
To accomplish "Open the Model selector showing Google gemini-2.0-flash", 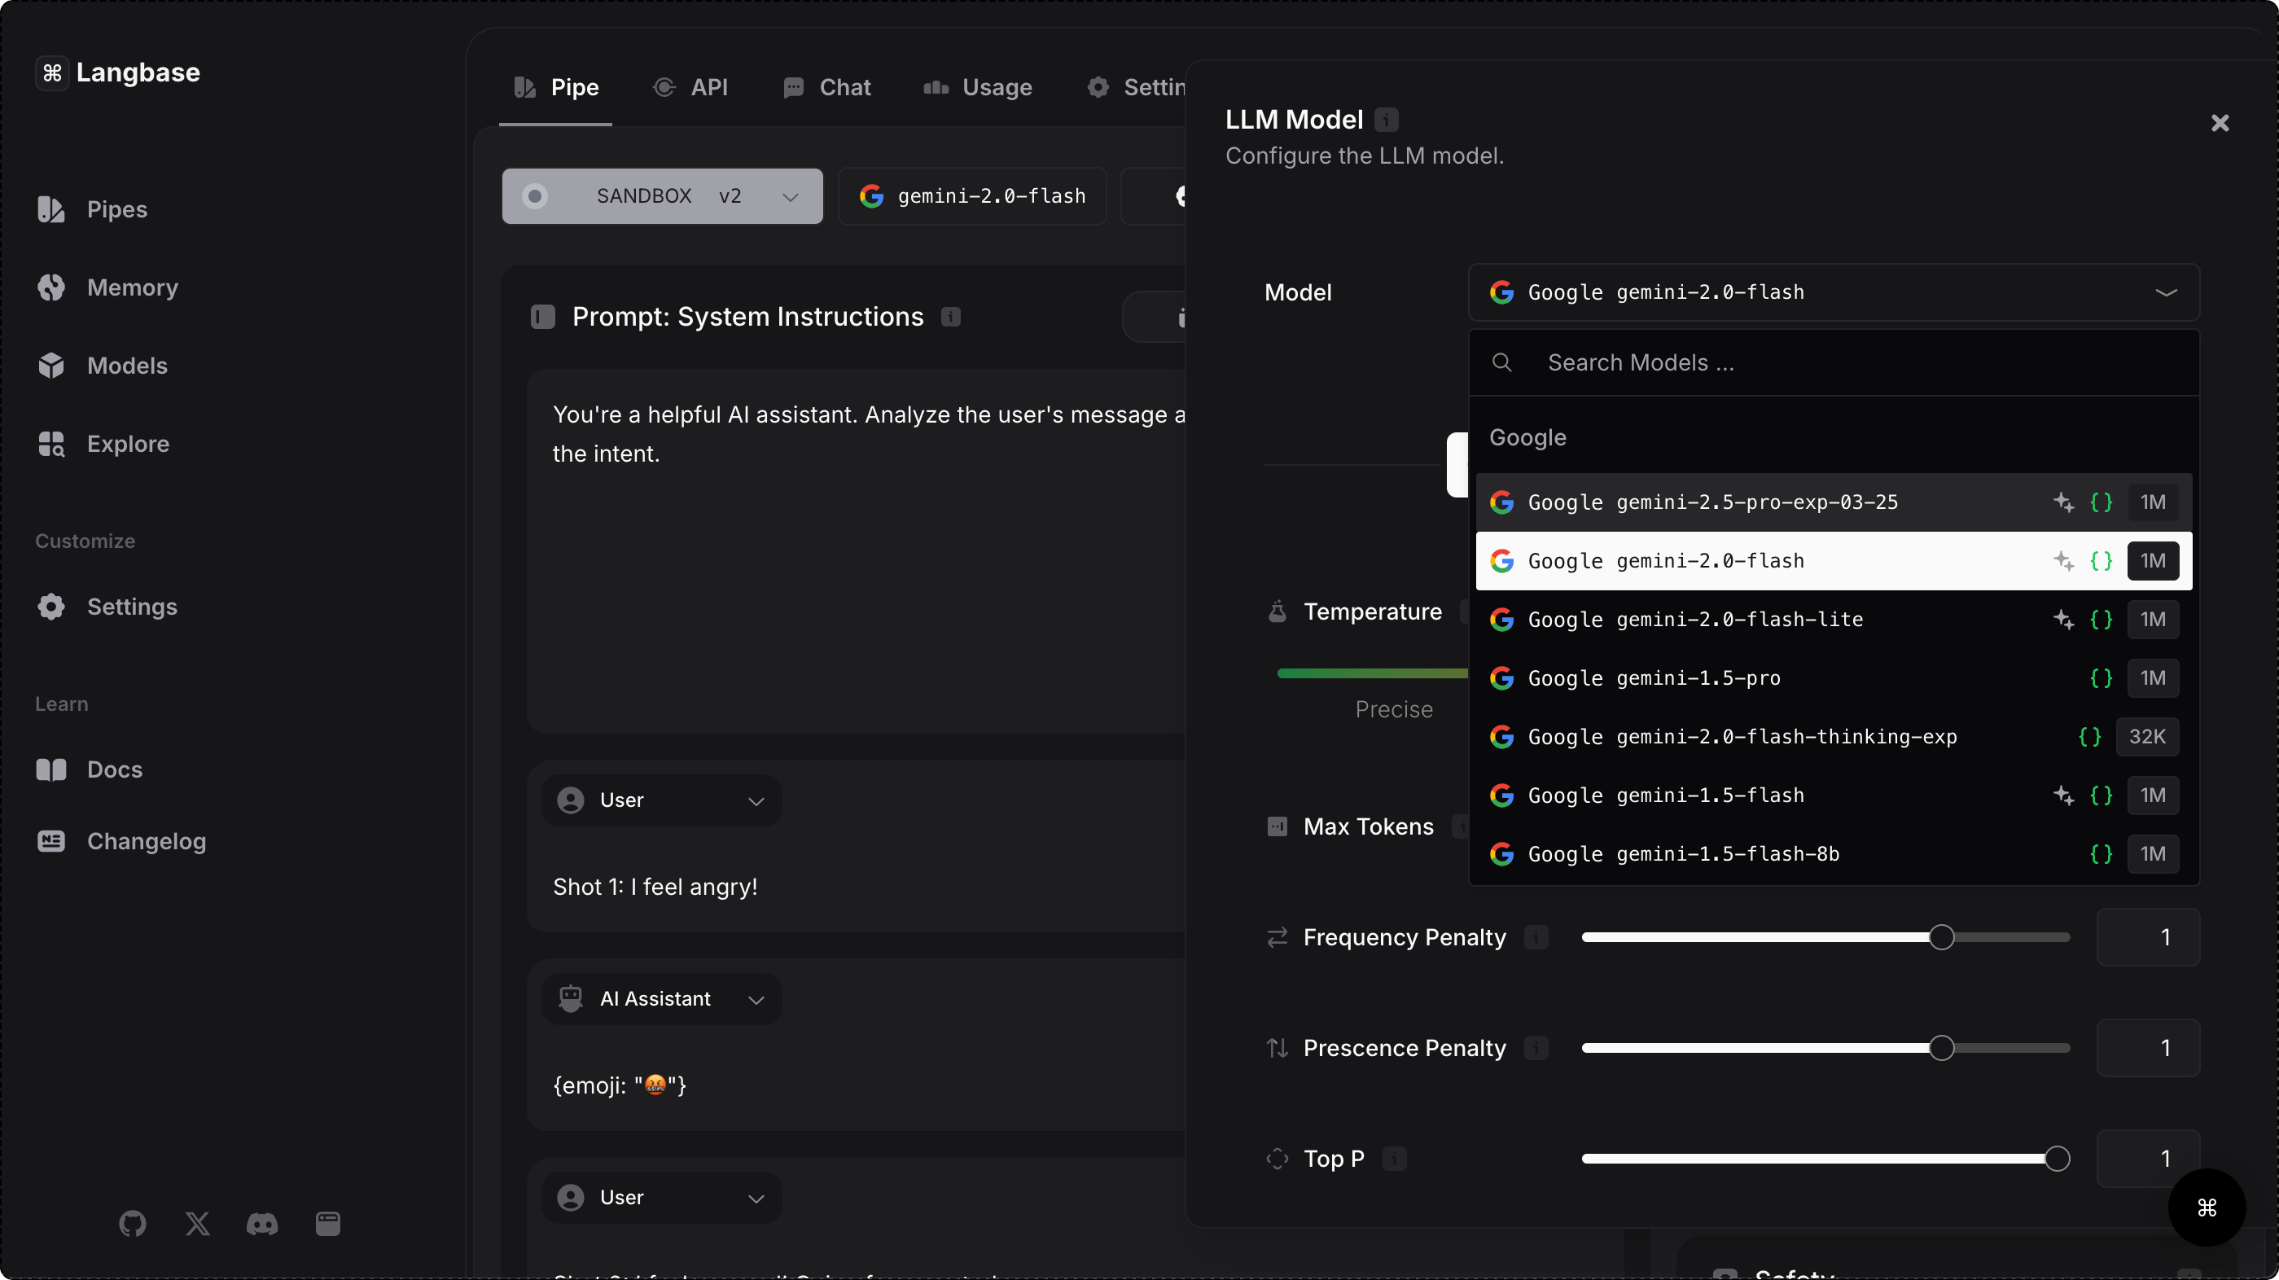I will click(x=1832, y=292).
